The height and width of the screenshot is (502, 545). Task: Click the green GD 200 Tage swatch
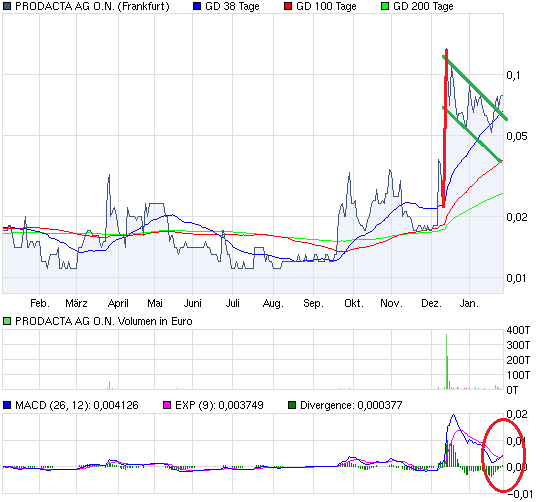click(385, 6)
